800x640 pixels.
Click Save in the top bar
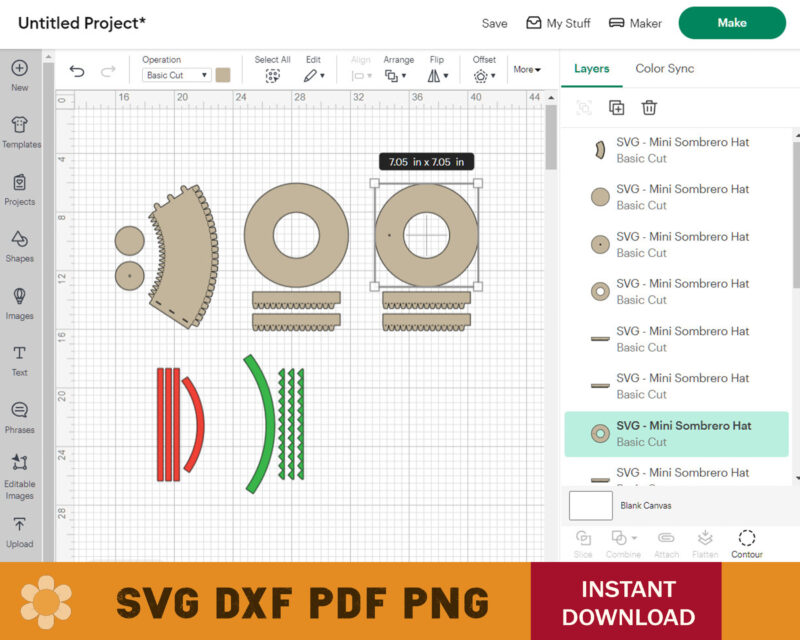[494, 23]
